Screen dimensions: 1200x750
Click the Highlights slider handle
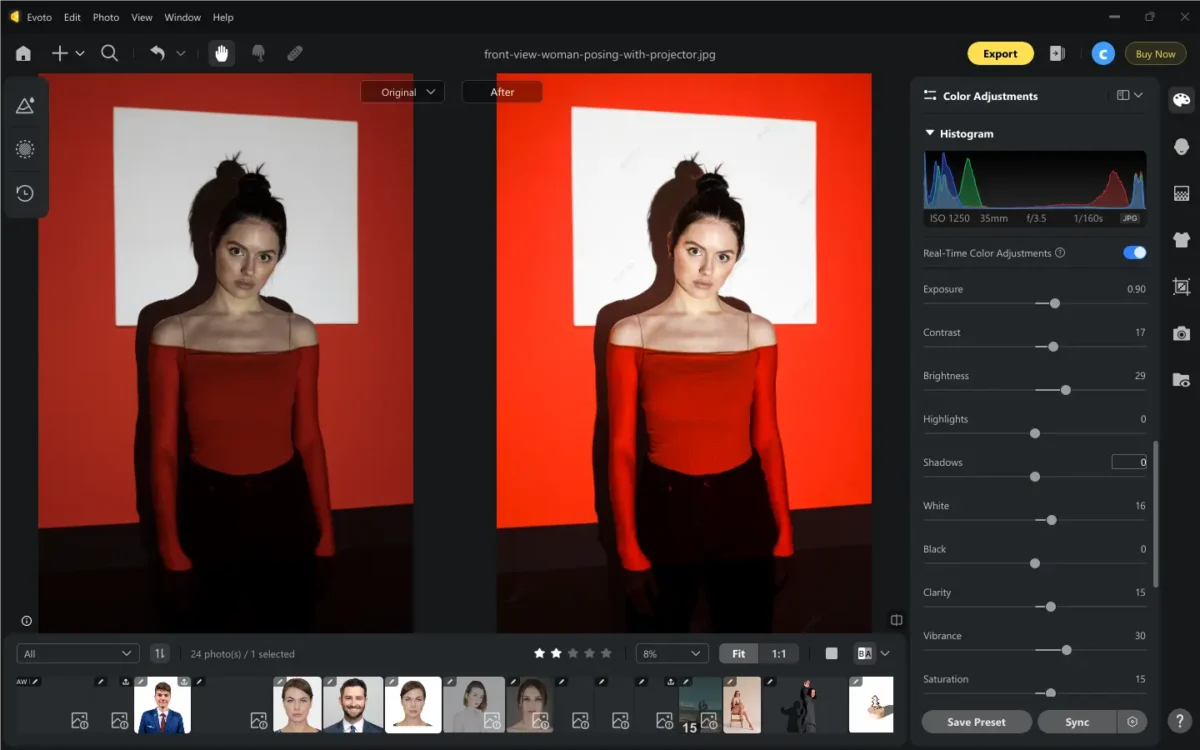pos(1035,433)
